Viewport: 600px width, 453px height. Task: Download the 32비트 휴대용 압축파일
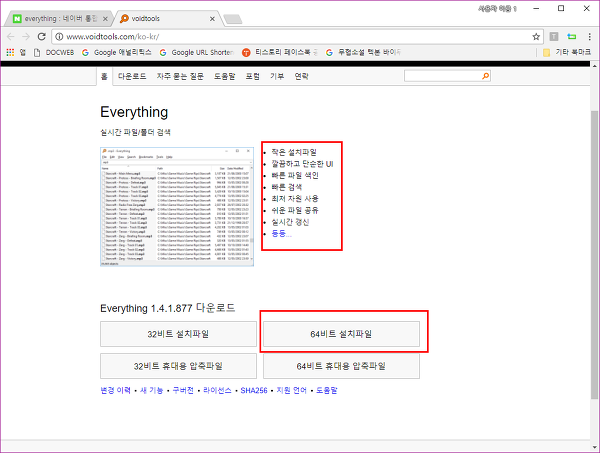coord(178,366)
